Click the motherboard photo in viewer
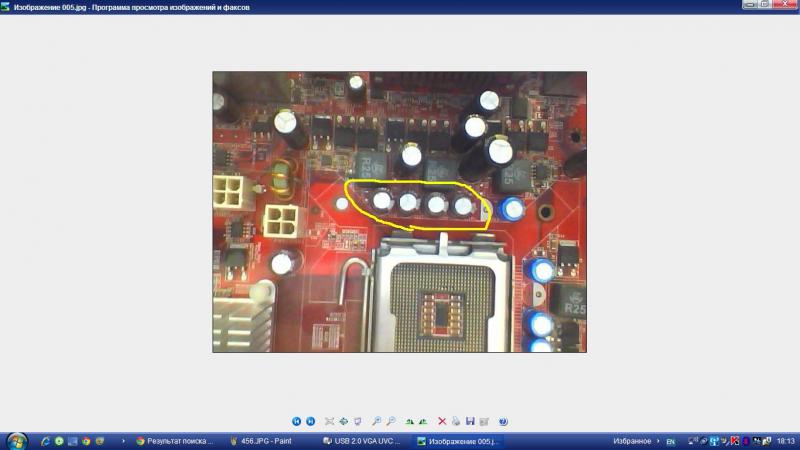This screenshot has height=450, width=800. point(399,211)
